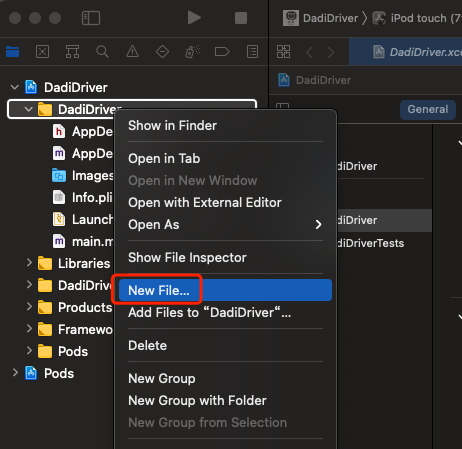The height and width of the screenshot is (449, 462).
Task: Open the Open As submenu
Action: [x=225, y=225]
